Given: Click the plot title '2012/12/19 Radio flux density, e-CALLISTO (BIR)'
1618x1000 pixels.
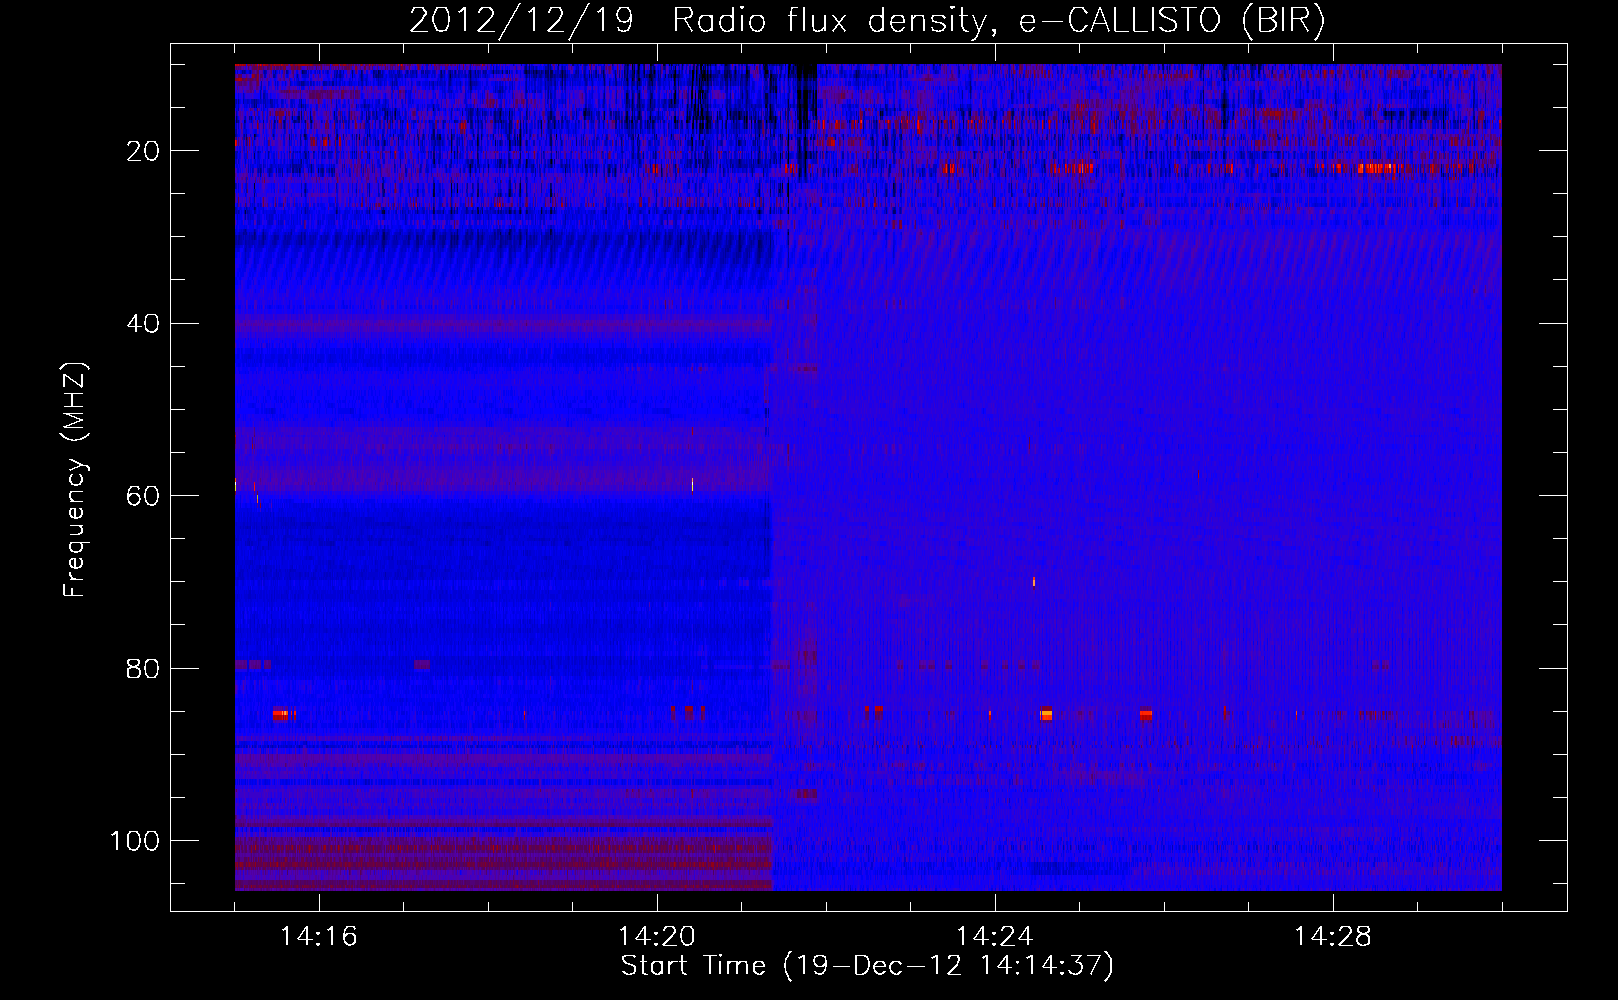Looking at the screenshot, I should 867,21.
